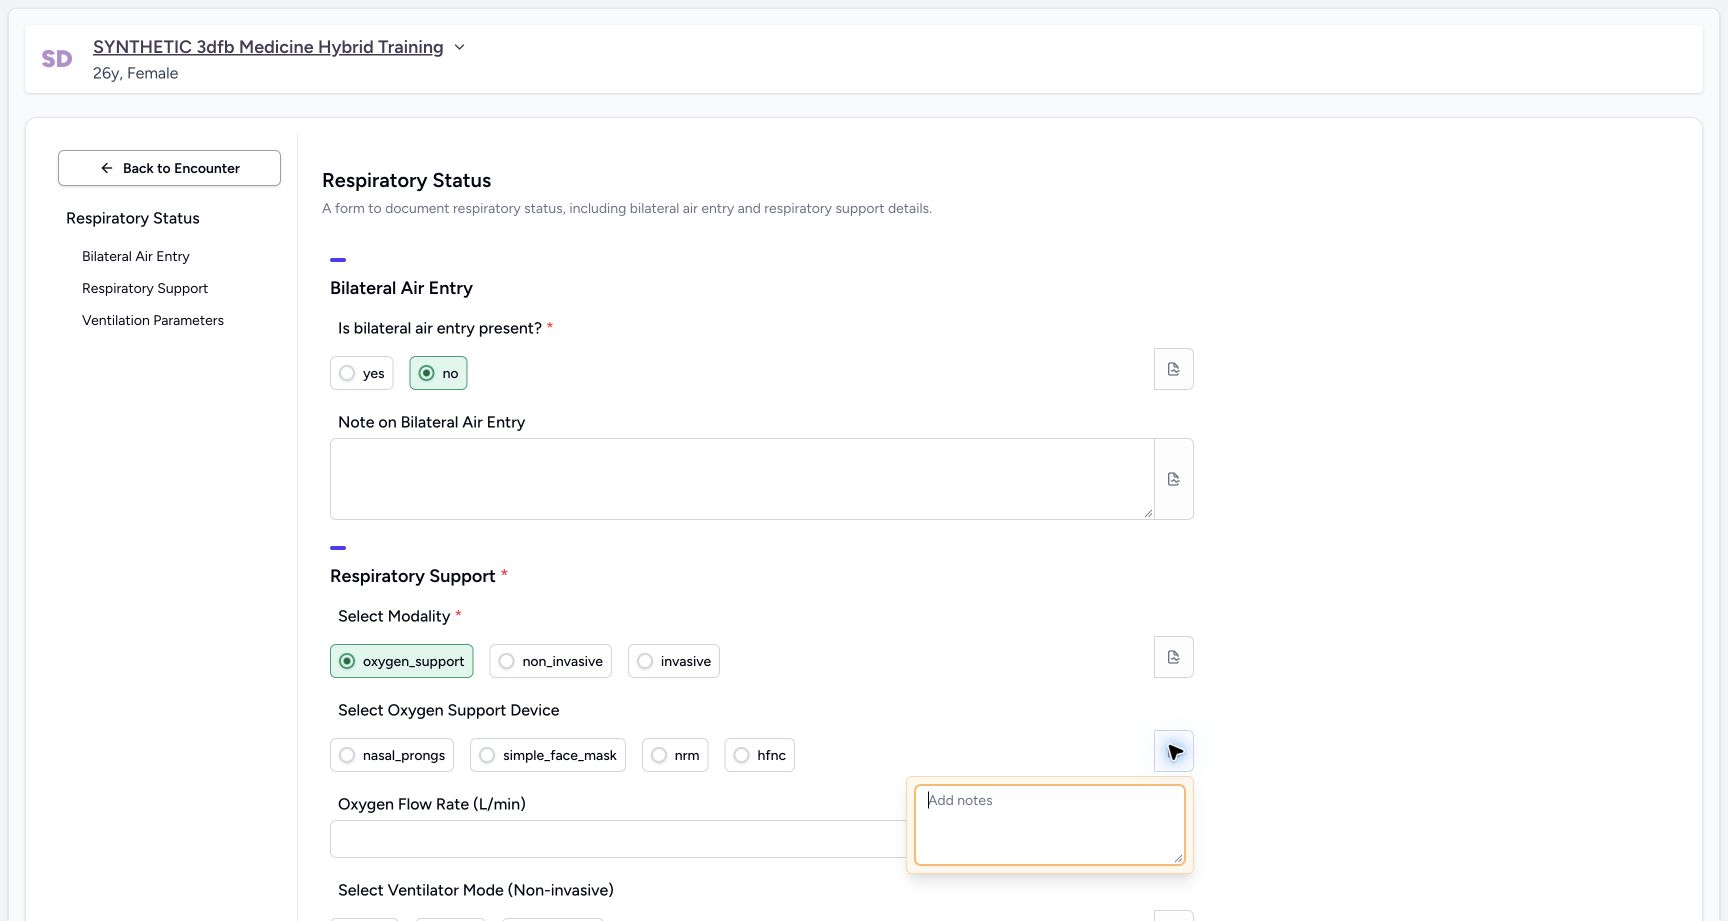
Task: Select nrm oxygen device
Action: tap(675, 755)
